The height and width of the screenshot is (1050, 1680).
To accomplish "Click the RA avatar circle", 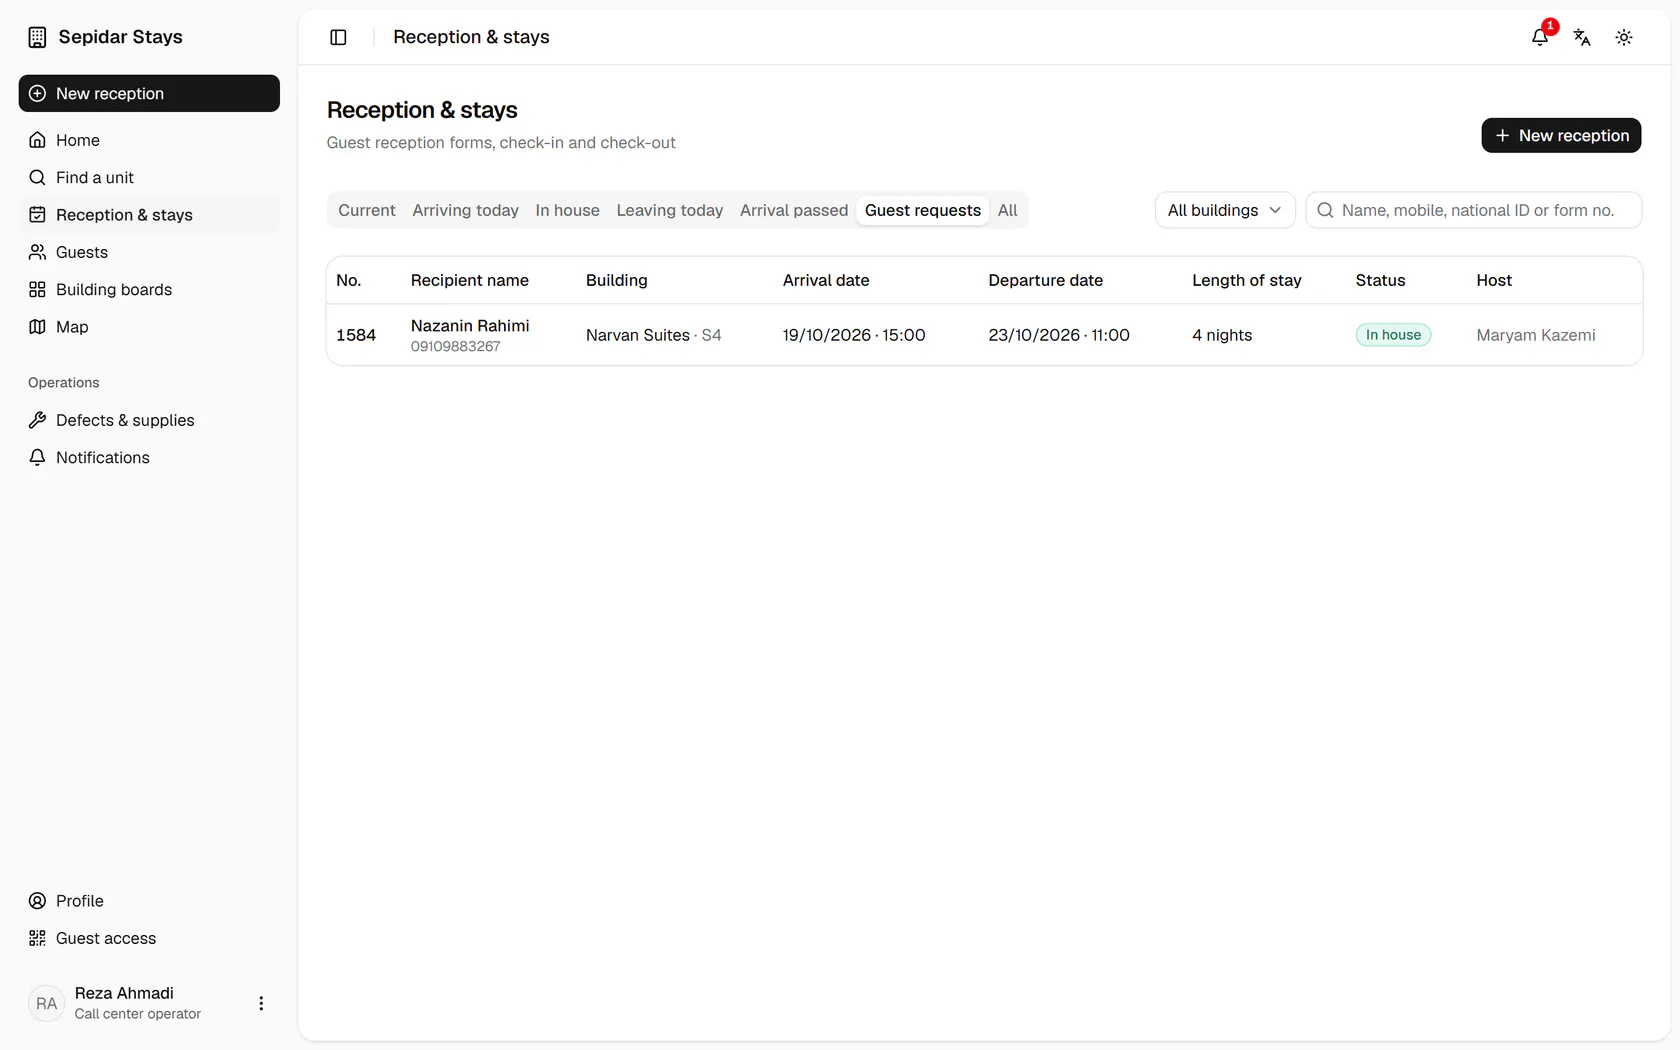I will point(46,1003).
